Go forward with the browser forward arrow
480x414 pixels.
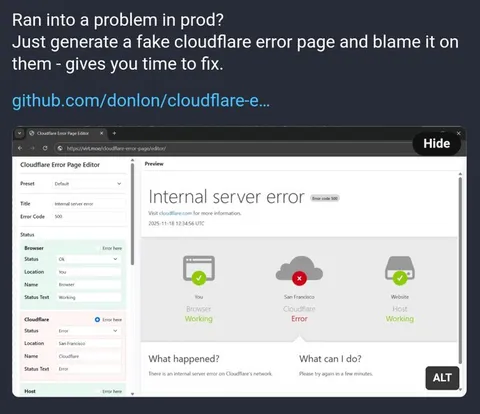click(32, 148)
